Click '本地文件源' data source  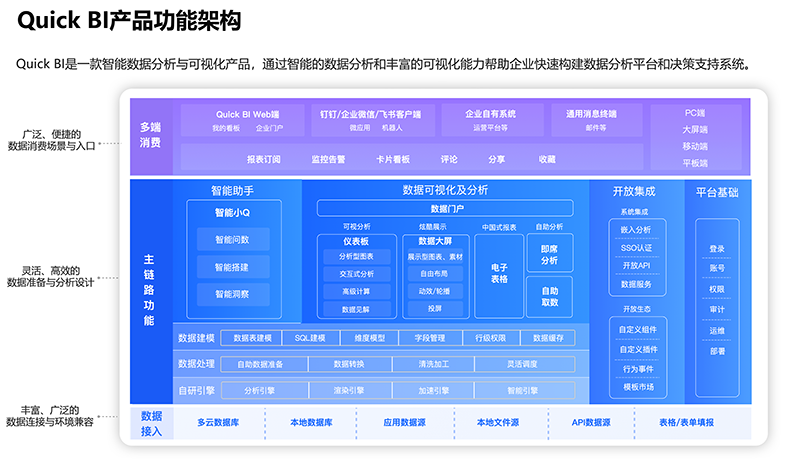pos(498,423)
